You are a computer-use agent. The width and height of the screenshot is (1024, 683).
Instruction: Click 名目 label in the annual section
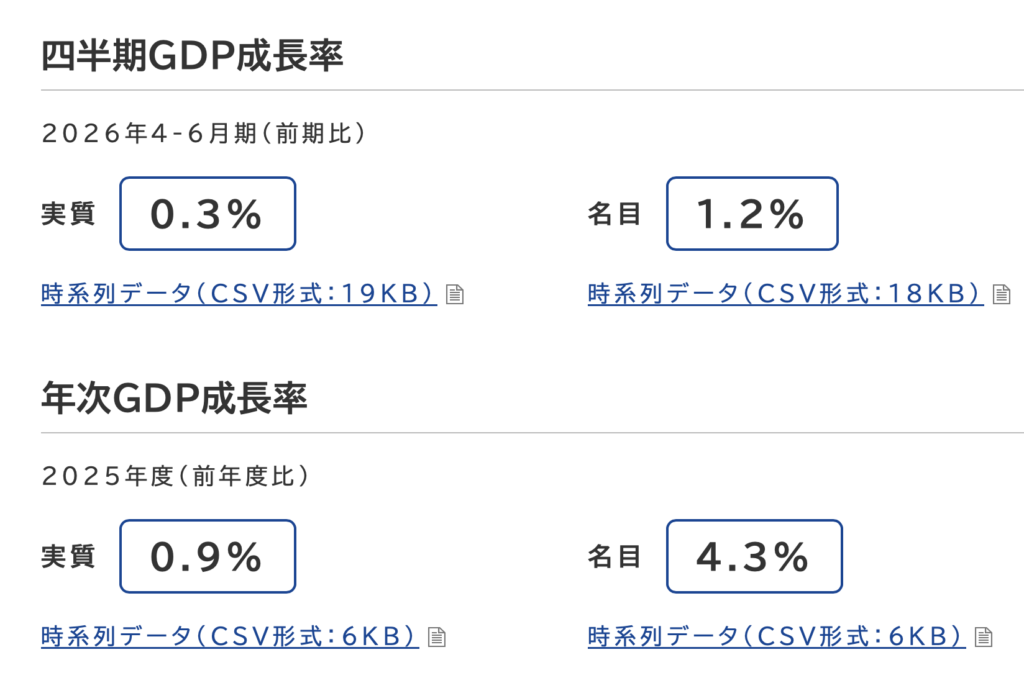pyautogui.click(x=615, y=557)
